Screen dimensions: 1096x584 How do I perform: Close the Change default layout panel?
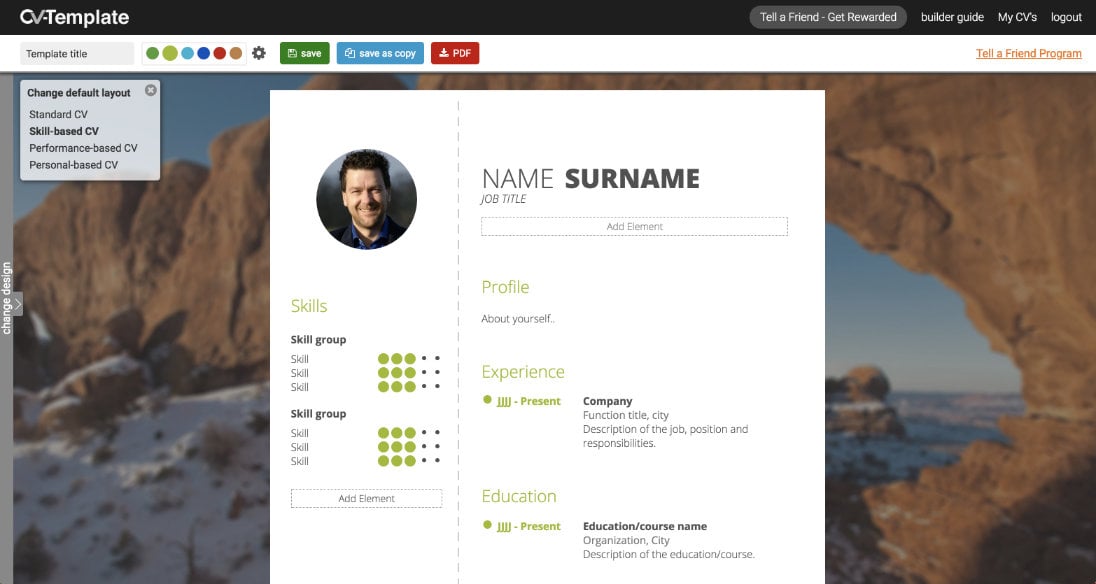150,90
